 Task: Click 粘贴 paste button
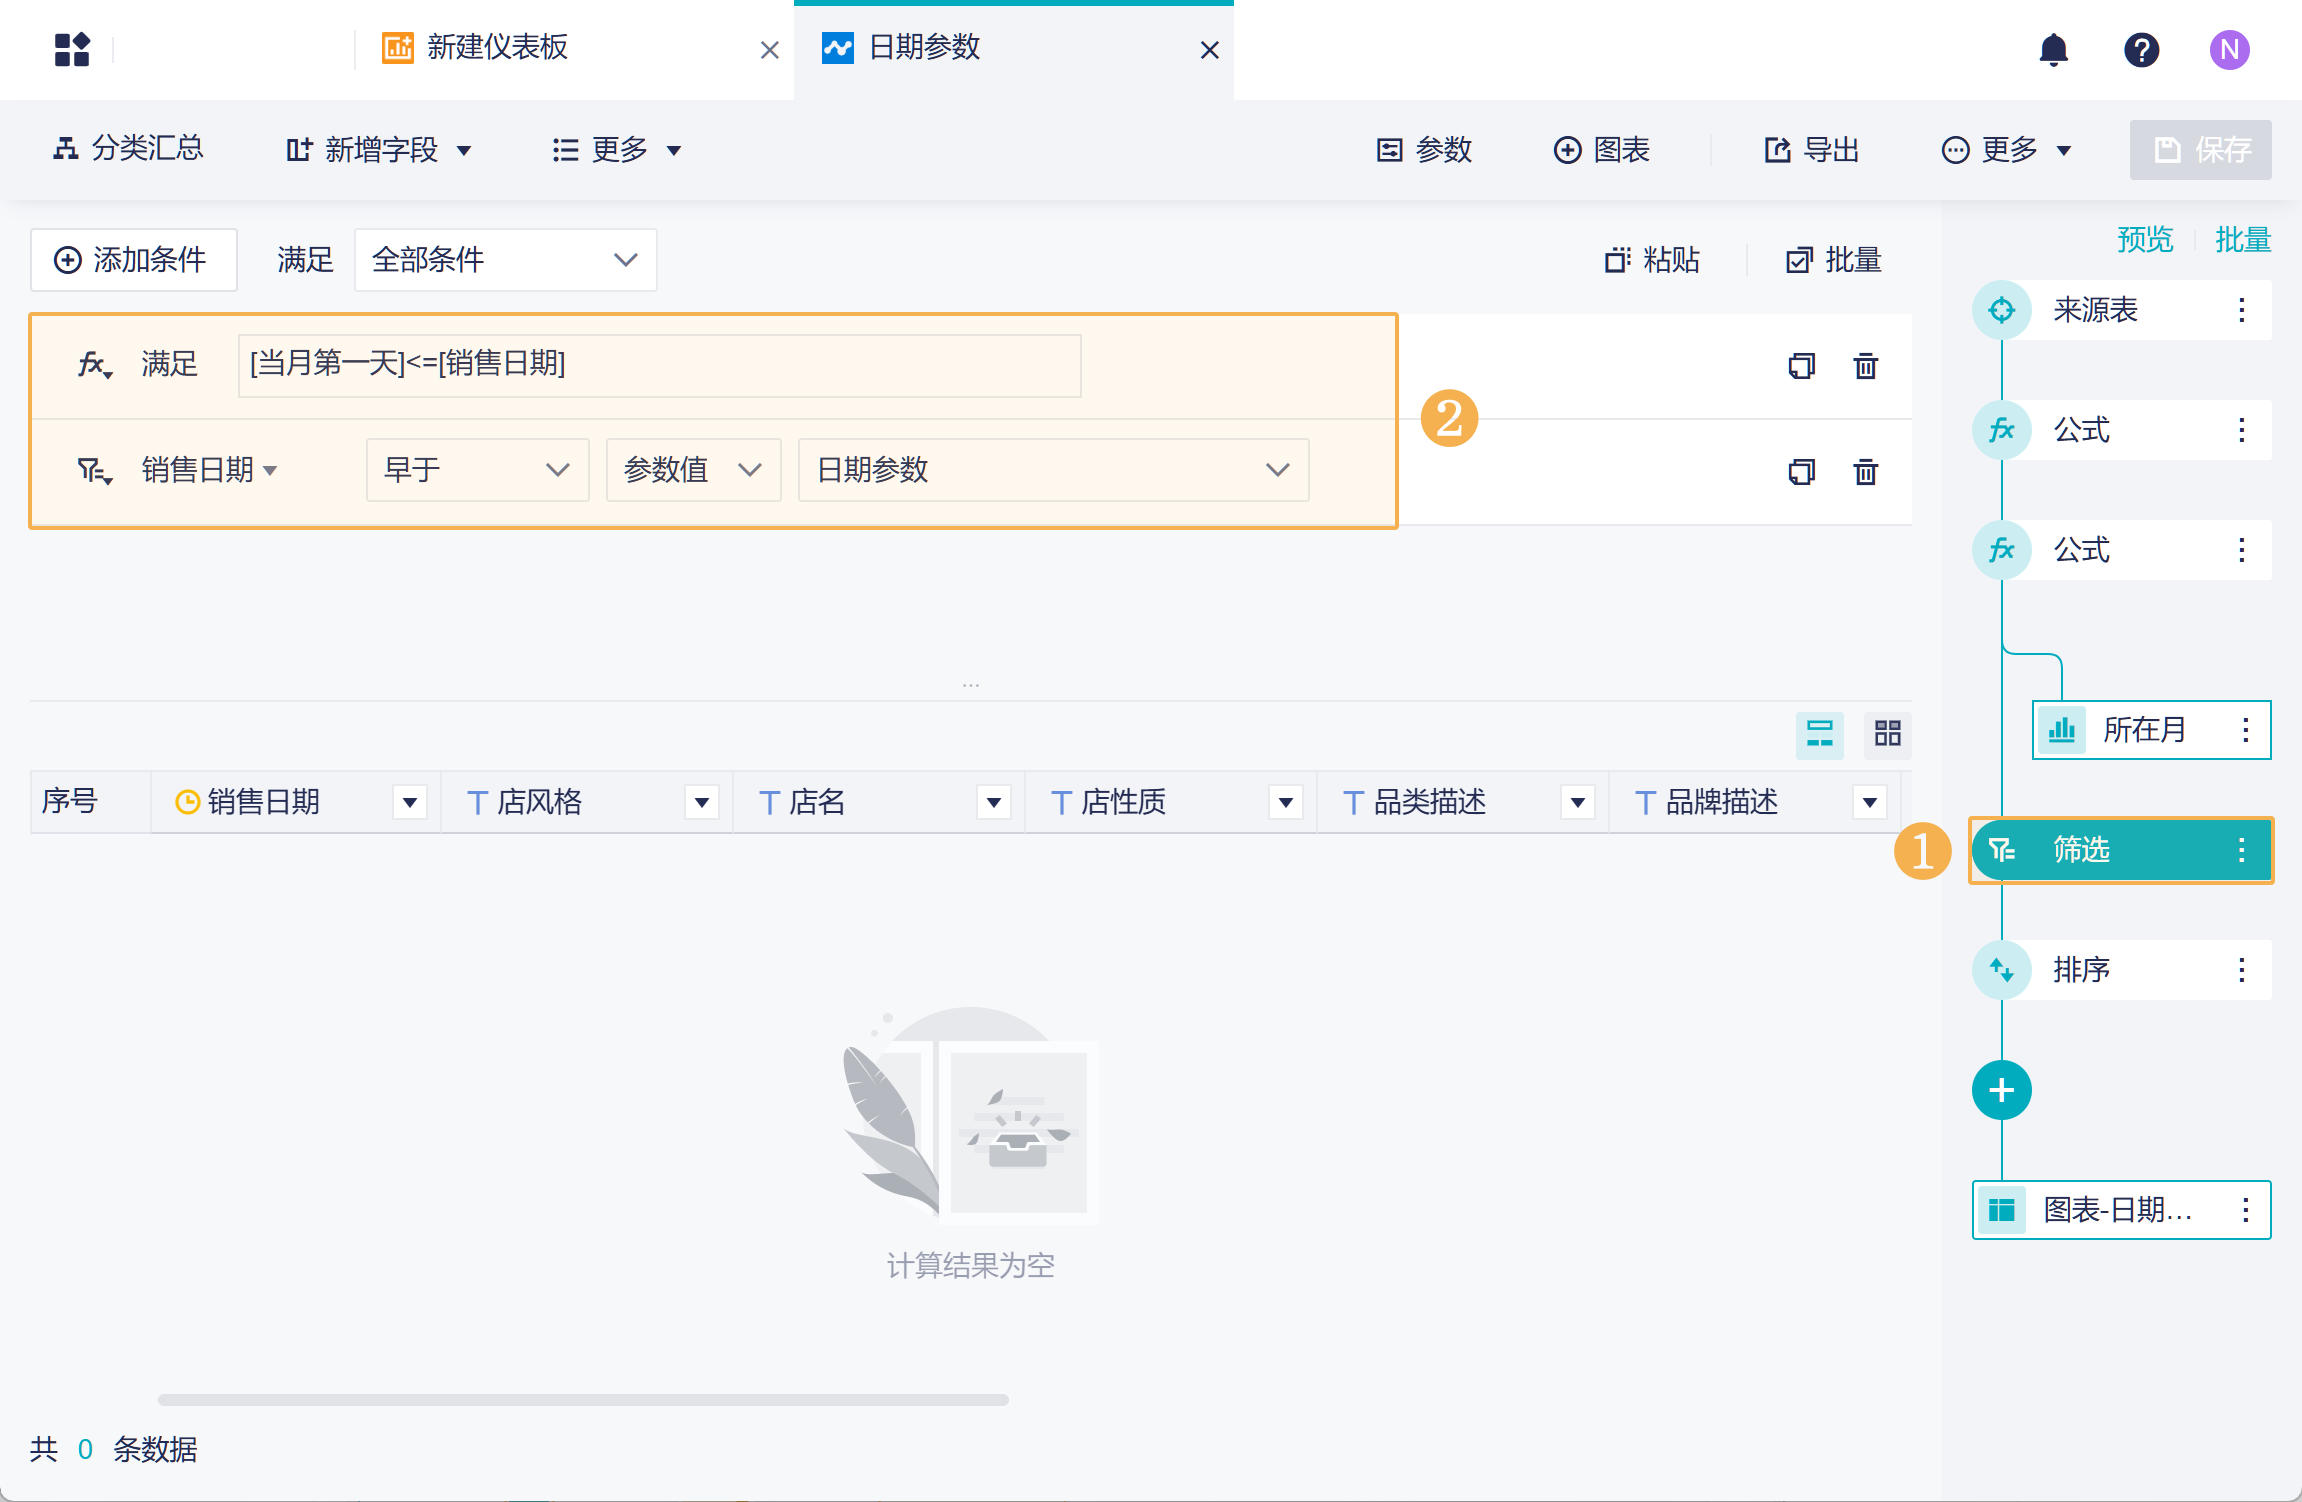click(1652, 260)
